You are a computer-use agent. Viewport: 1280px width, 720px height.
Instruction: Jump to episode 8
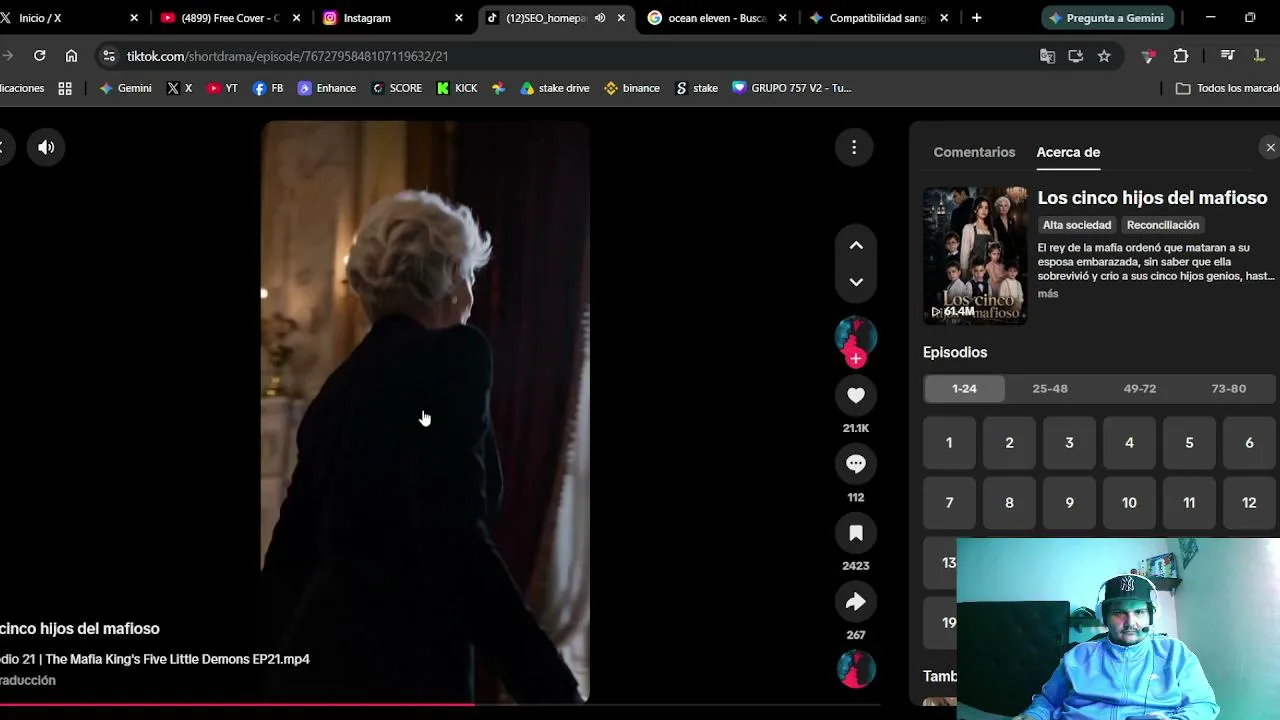[1009, 503]
